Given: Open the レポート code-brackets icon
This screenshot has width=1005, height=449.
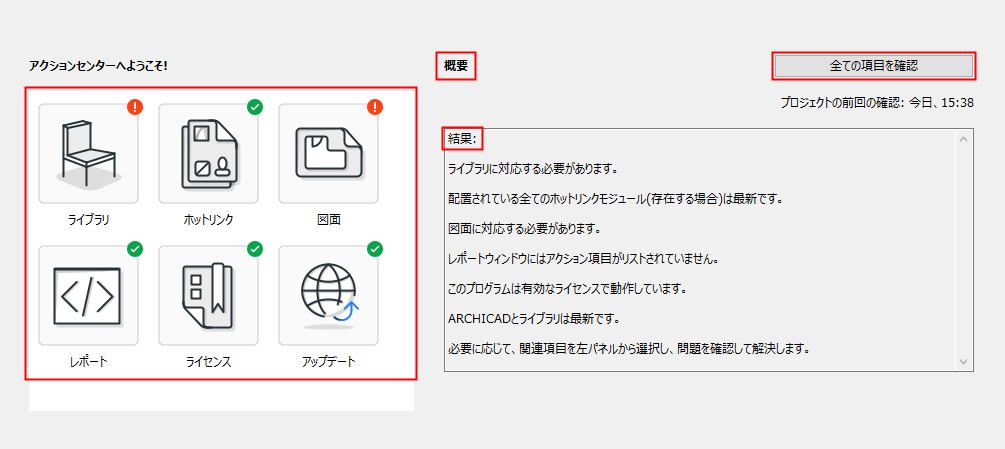Looking at the screenshot, I should point(88,295).
